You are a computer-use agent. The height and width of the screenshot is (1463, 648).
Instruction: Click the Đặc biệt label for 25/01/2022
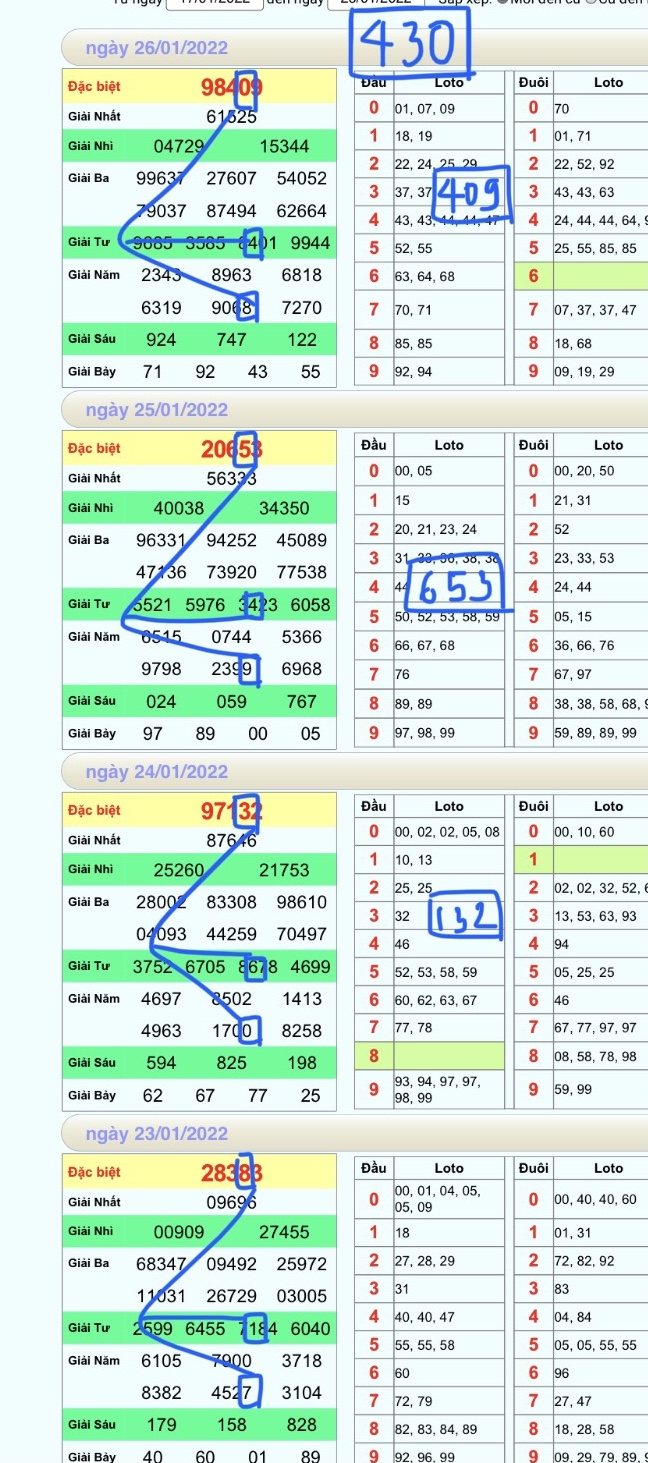click(x=94, y=449)
